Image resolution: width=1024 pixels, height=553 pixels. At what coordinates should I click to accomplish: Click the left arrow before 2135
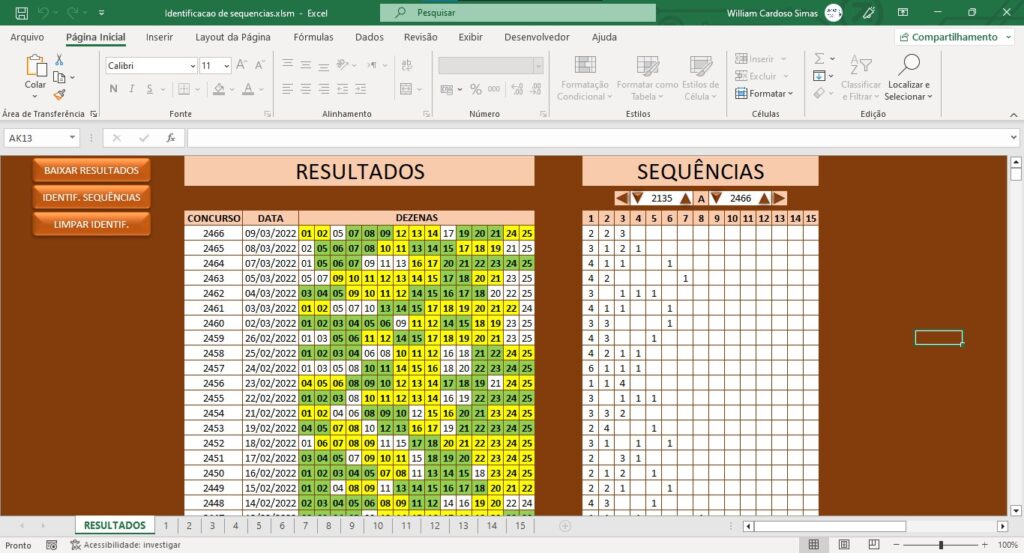pos(622,198)
